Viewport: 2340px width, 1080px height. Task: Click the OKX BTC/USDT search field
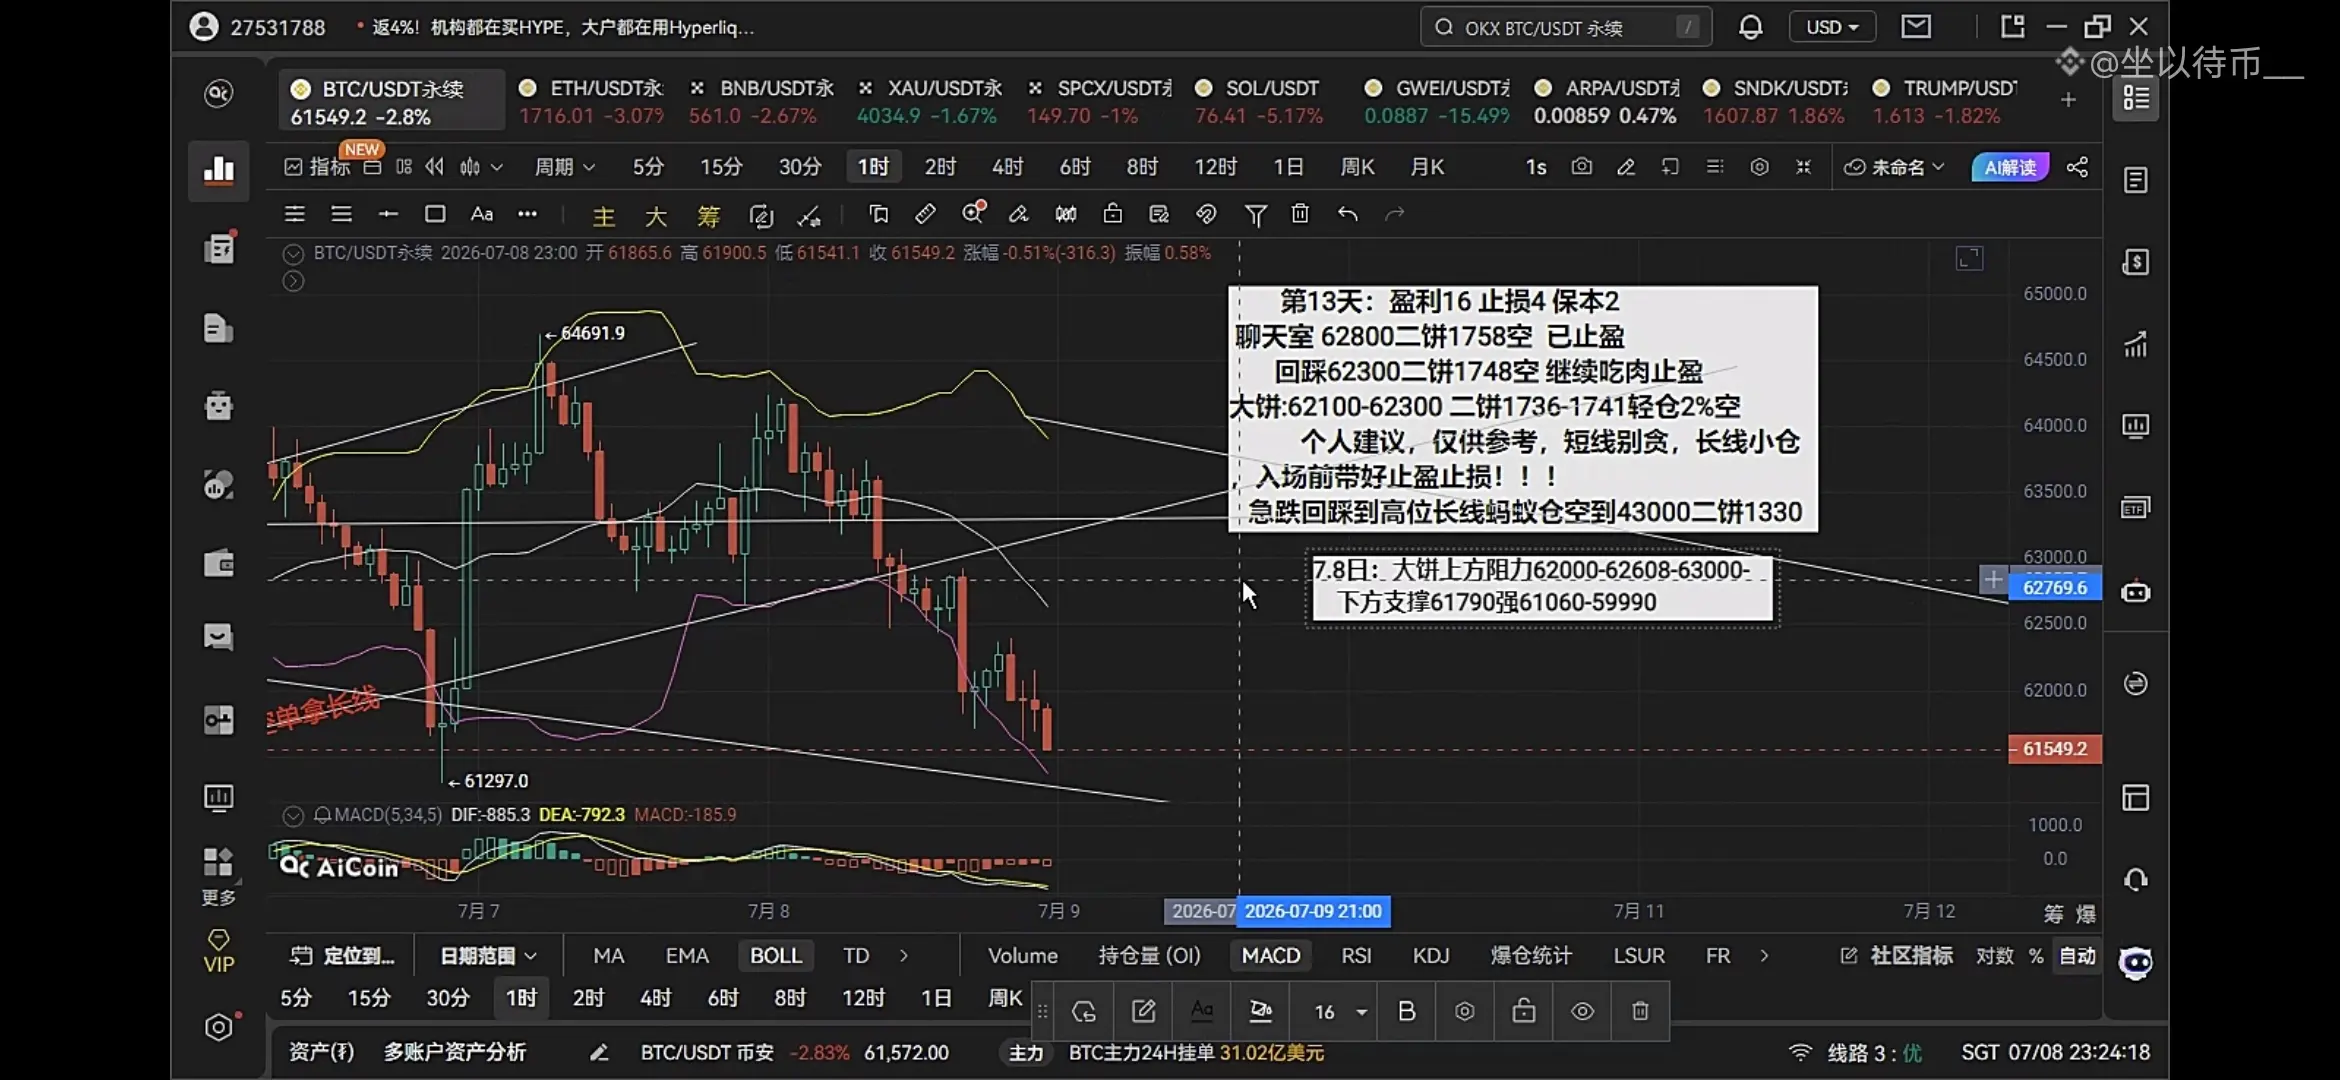pos(1565,28)
